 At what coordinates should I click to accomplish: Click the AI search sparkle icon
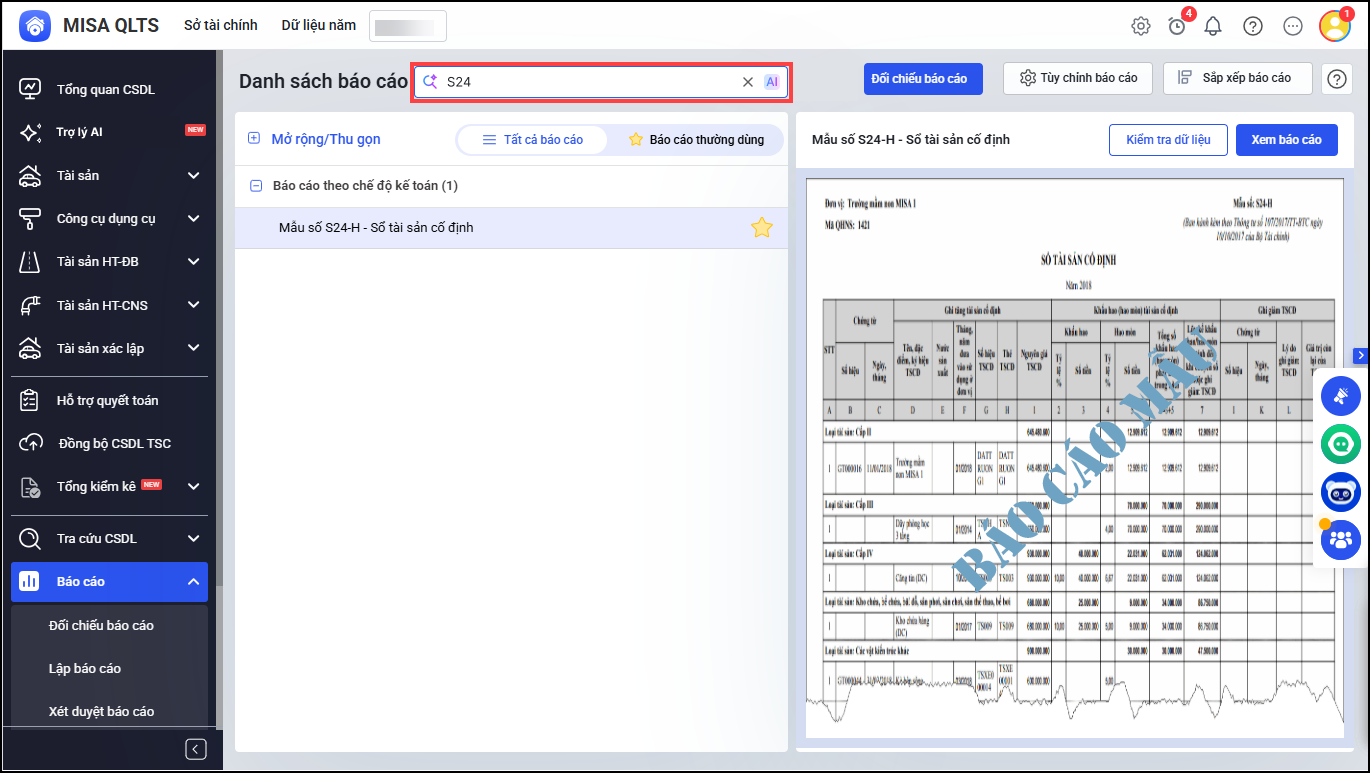point(430,82)
